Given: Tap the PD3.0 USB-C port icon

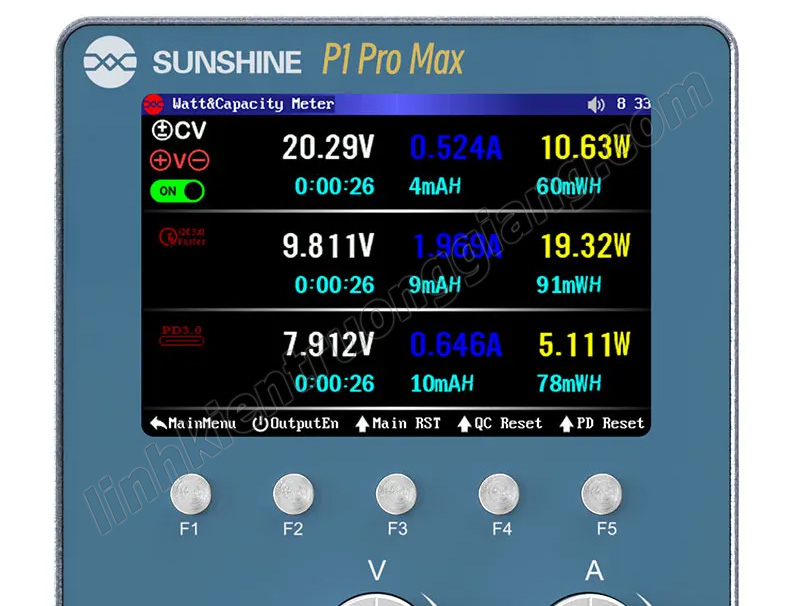Looking at the screenshot, I should coord(182,336).
